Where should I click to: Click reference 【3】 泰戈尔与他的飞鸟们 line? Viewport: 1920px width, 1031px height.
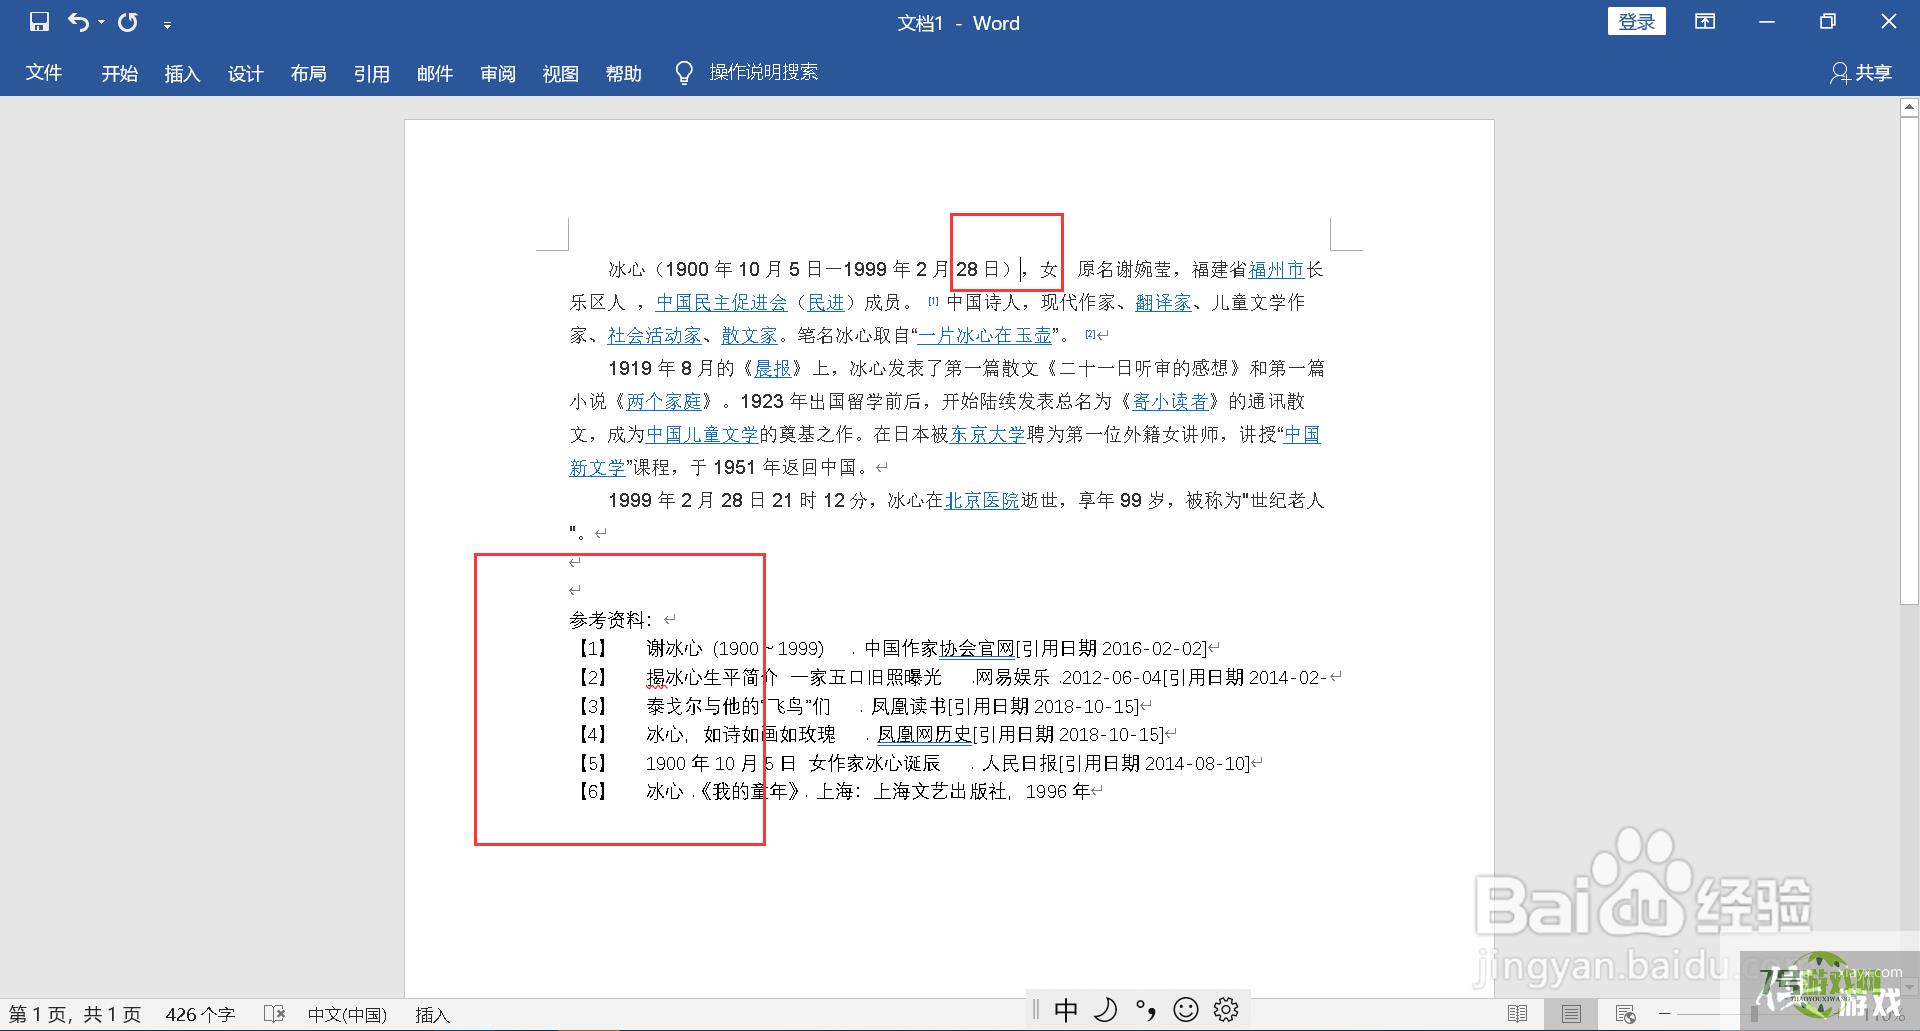[862, 706]
